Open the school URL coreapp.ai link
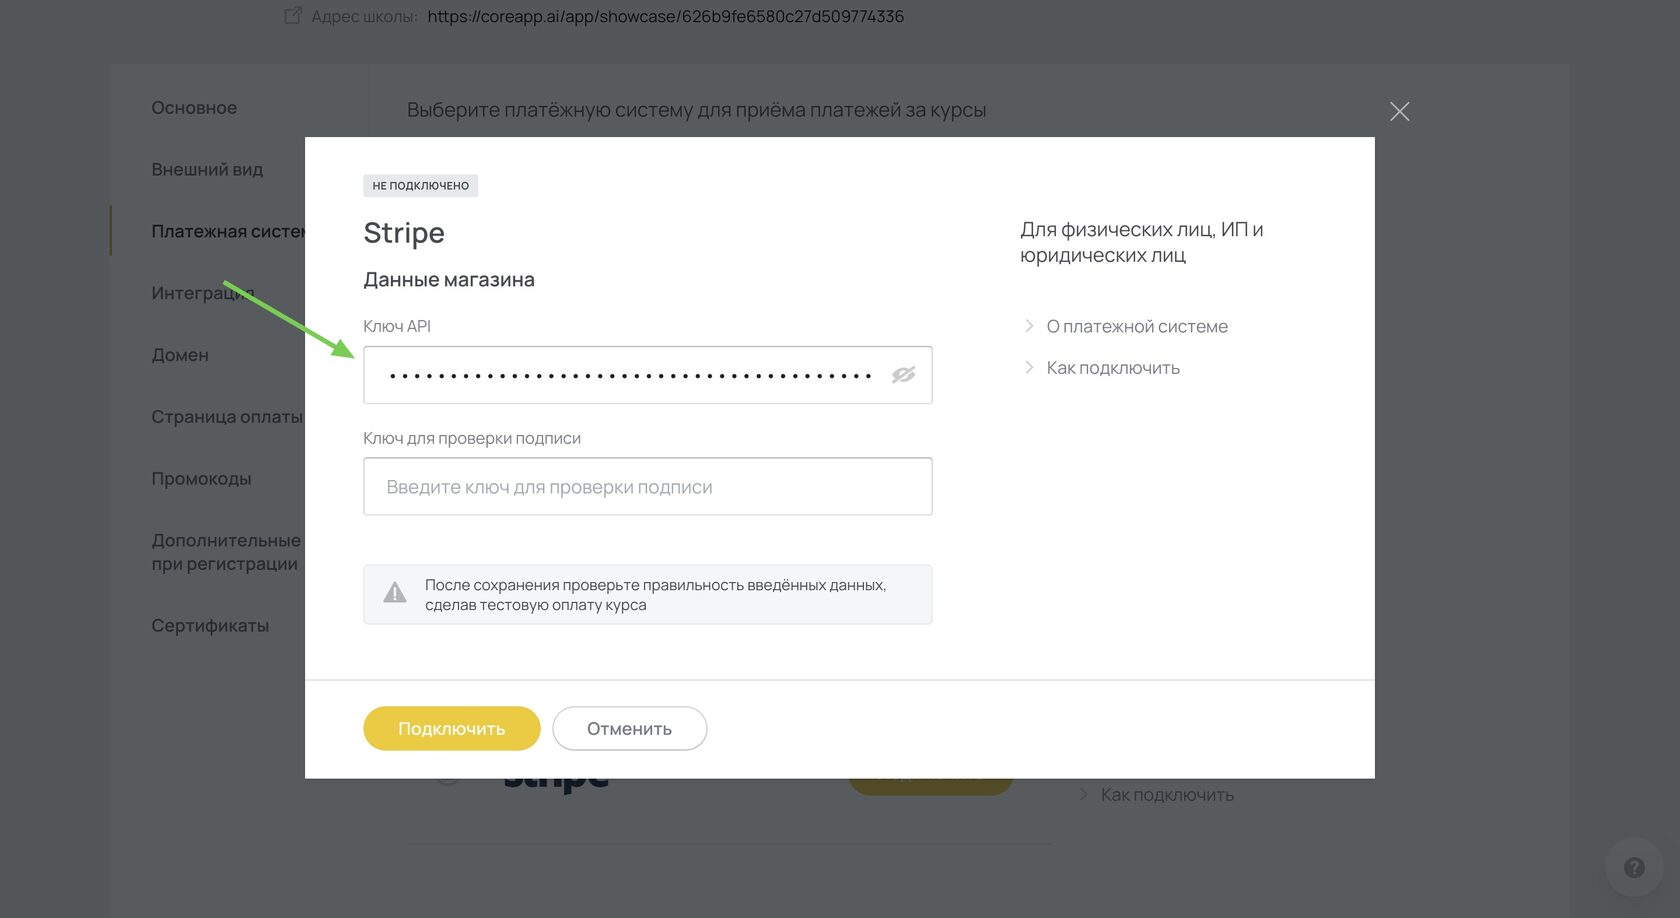The width and height of the screenshot is (1680, 918). [x=666, y=16]
